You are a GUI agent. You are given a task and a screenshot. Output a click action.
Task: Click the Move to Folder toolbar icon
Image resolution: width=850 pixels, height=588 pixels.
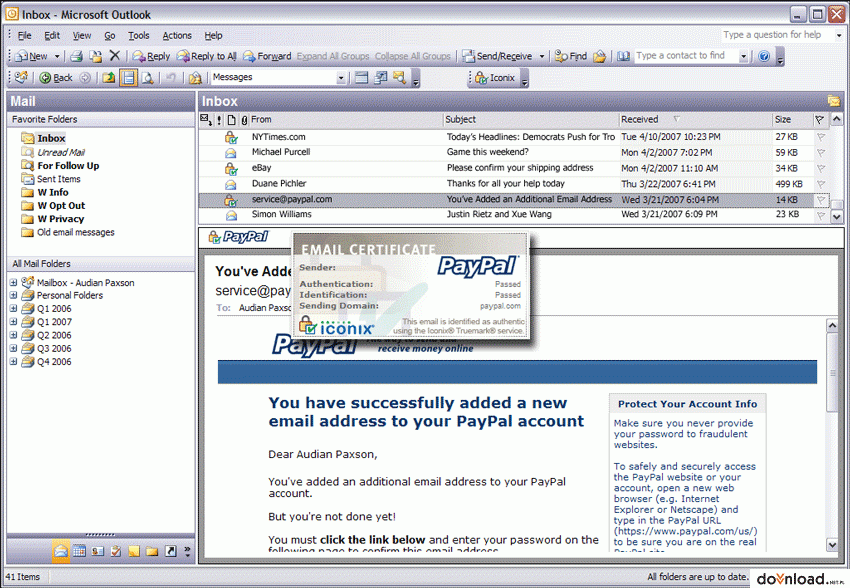[x=95, y=56]
